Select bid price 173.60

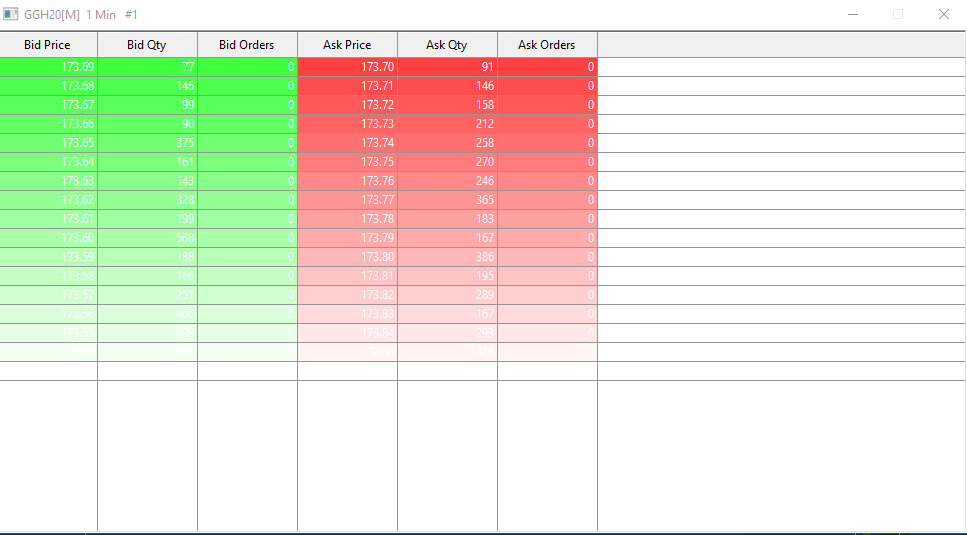(x=48, y=238)
